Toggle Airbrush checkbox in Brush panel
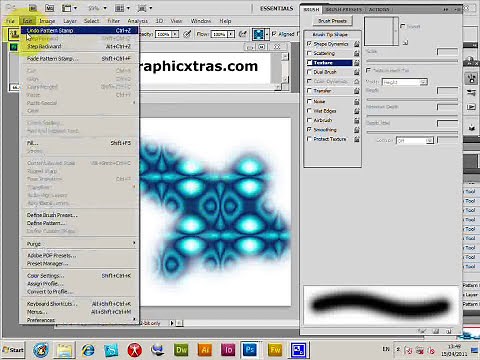 coord(309,120)
